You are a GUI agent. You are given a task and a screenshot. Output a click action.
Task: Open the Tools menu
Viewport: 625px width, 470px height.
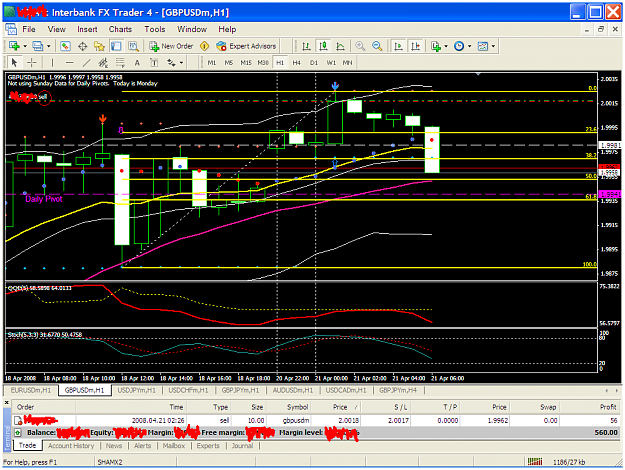pos(155,29)
